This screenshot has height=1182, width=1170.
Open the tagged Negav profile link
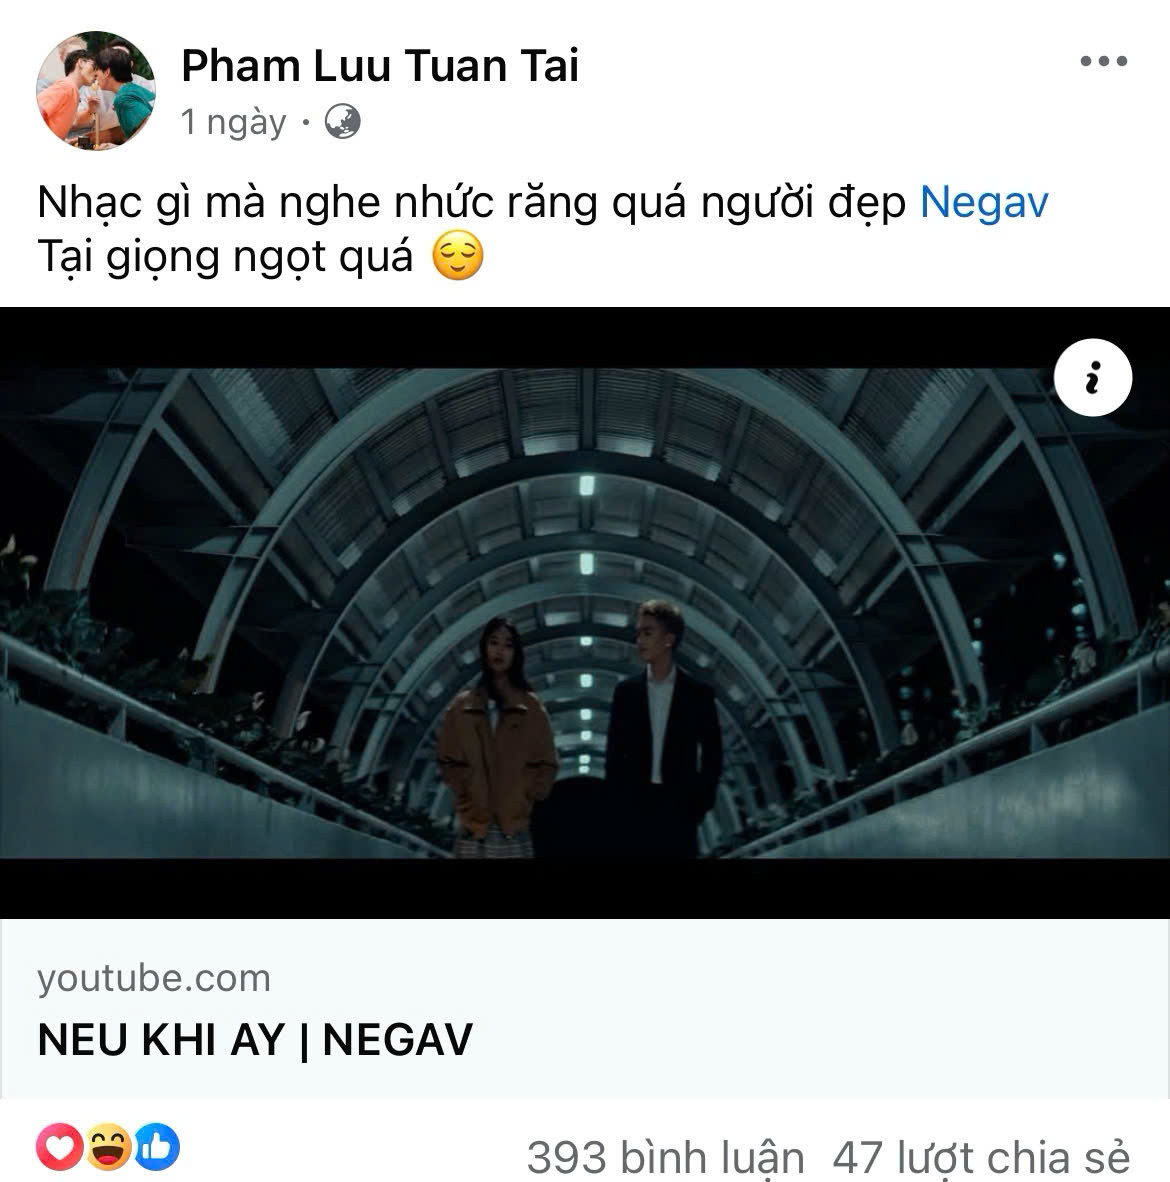pyautogui.click(x=984, y=202)
